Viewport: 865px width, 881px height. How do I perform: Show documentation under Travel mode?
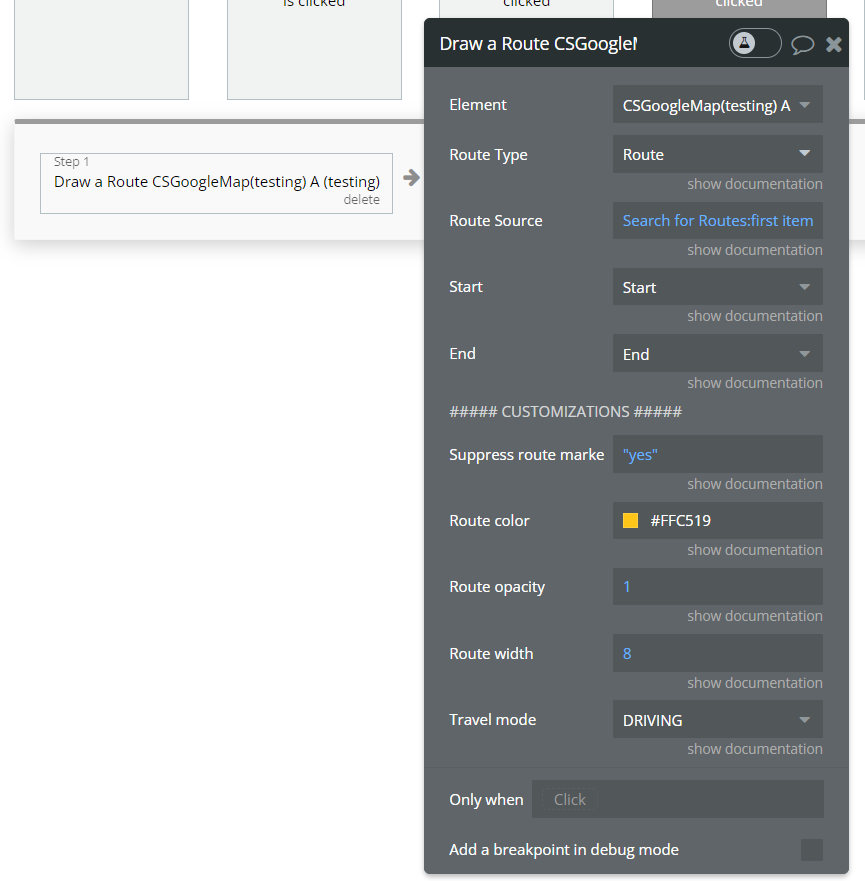click(x=754, y=750)
